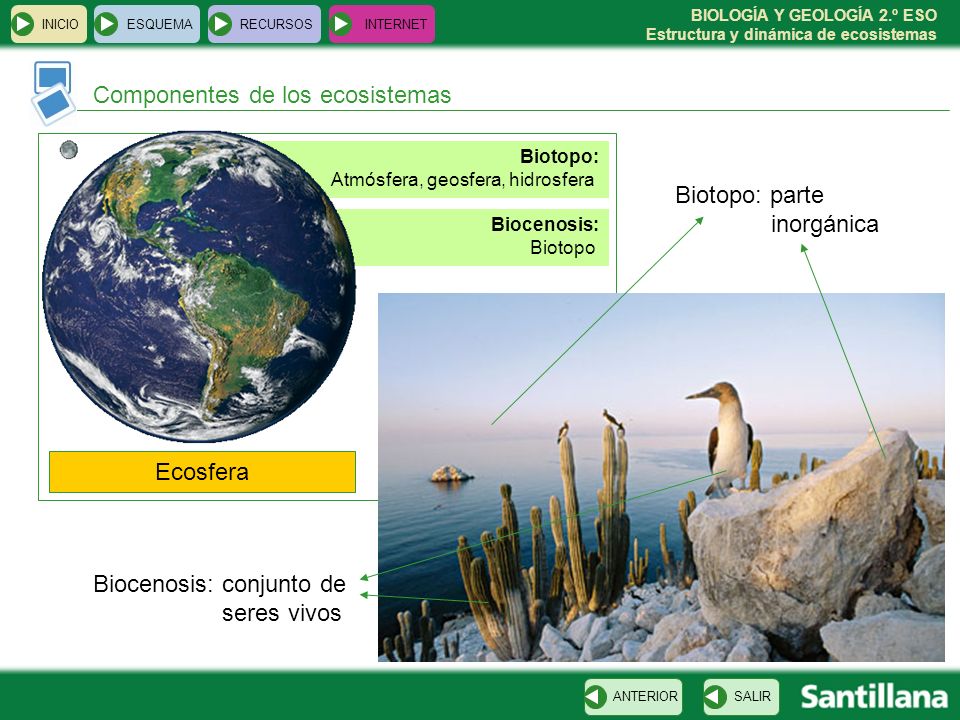This screenshot has height=720, width=960.
Task: Click 'Estructura y dinámica de ecosistemas' subtitle
Action: point(791,34)
